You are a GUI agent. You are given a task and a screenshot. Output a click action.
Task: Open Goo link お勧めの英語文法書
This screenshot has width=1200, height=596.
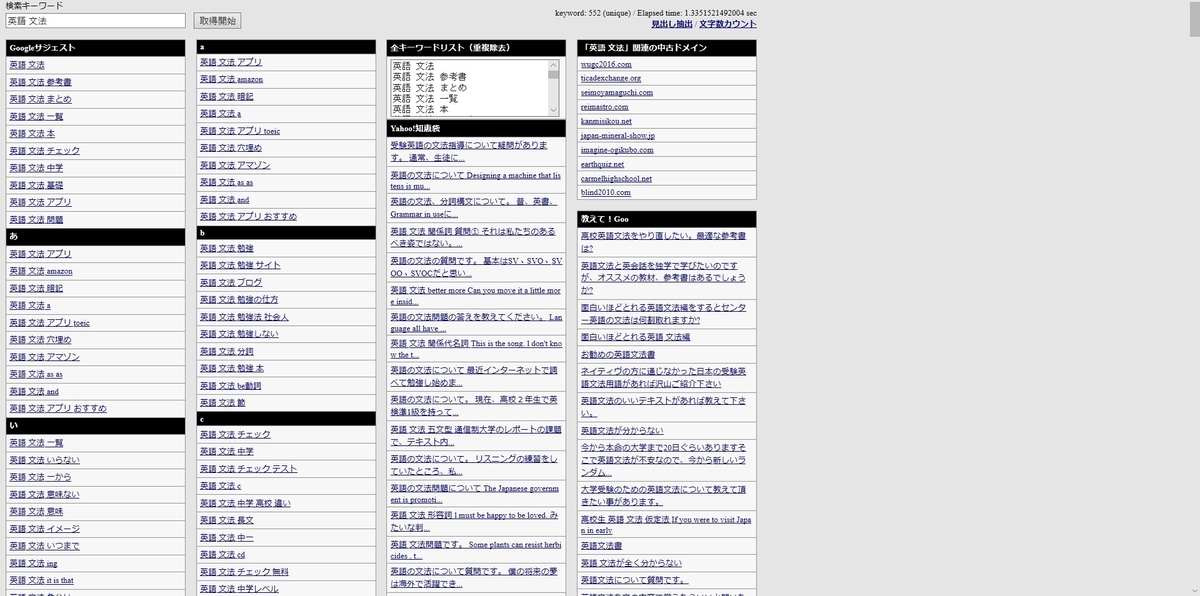pos(618,355)
